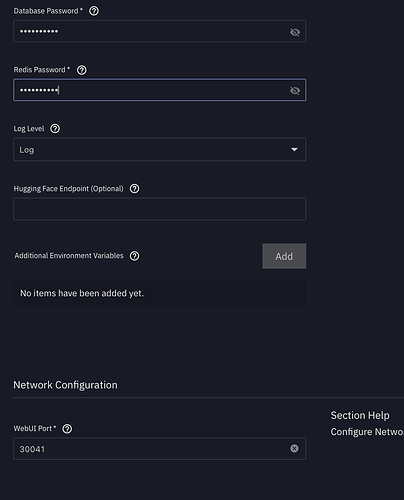The image size is (404, 500).
Task: Click the Configure Network help text
Action: (x=367, y=432)
